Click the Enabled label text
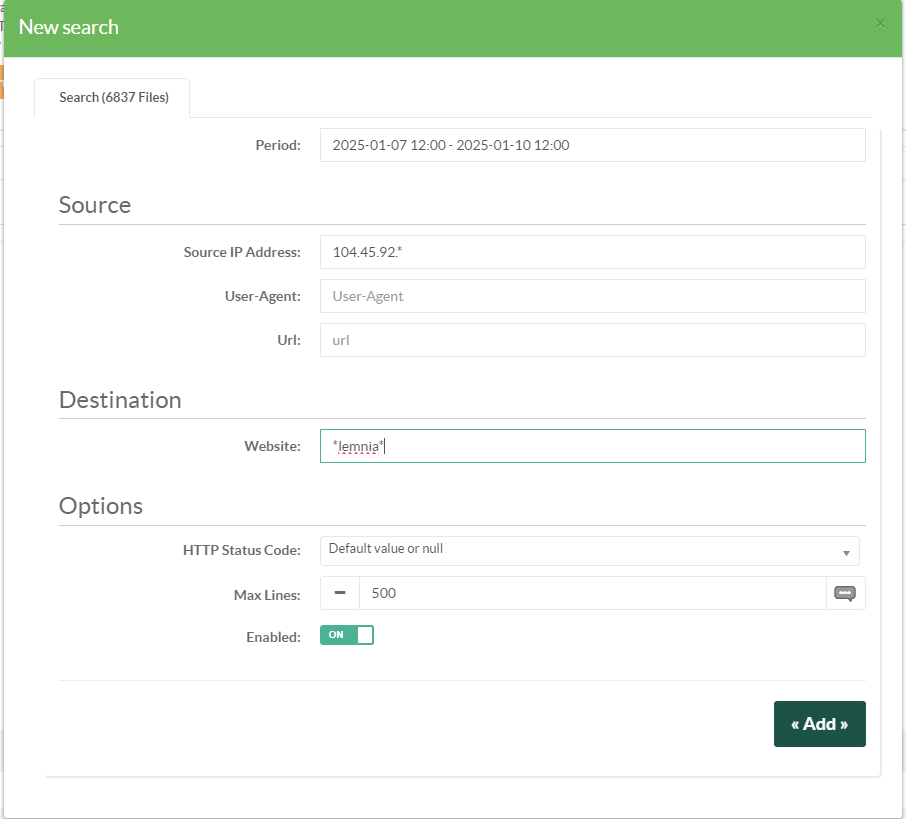The image size is (906, 819). pyautogui.click(x=273, y=637)
